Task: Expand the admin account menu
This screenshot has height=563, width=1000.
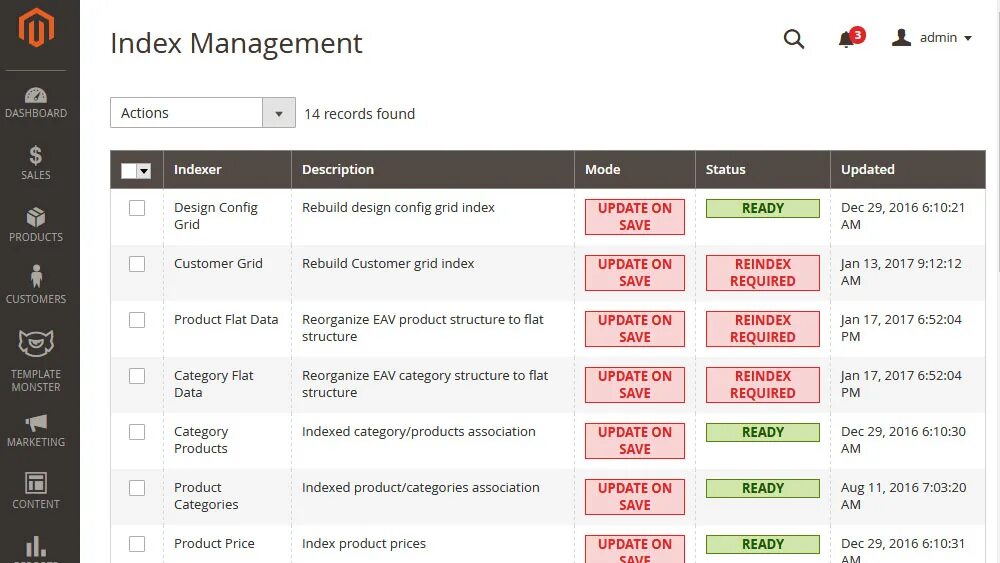Action: click(932, 38)
